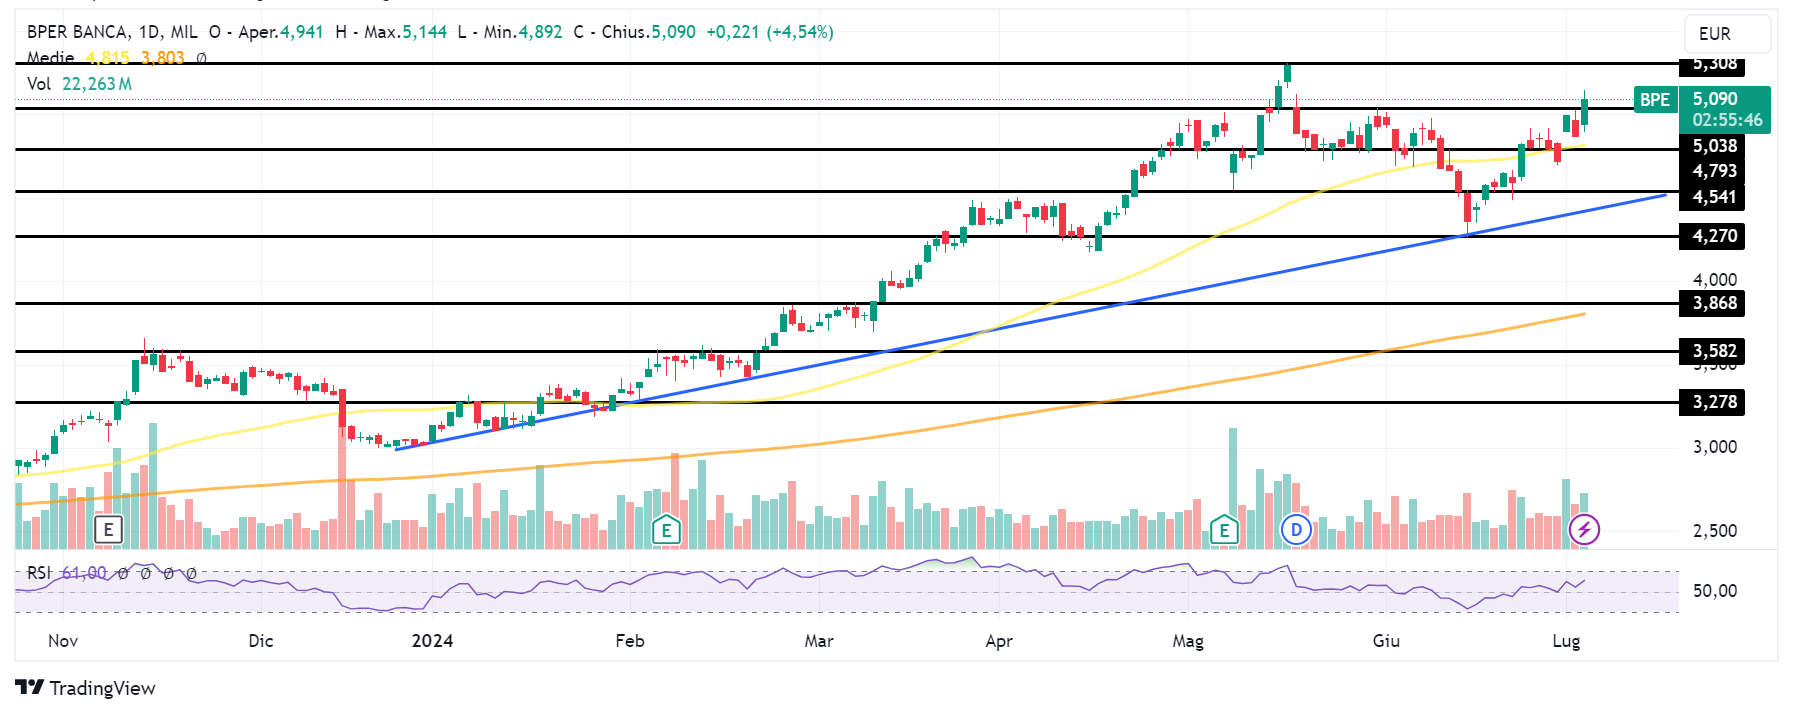The image size is (1793, 714).
Task: Select the 4,270 price level label
Action: point(1714,236)
